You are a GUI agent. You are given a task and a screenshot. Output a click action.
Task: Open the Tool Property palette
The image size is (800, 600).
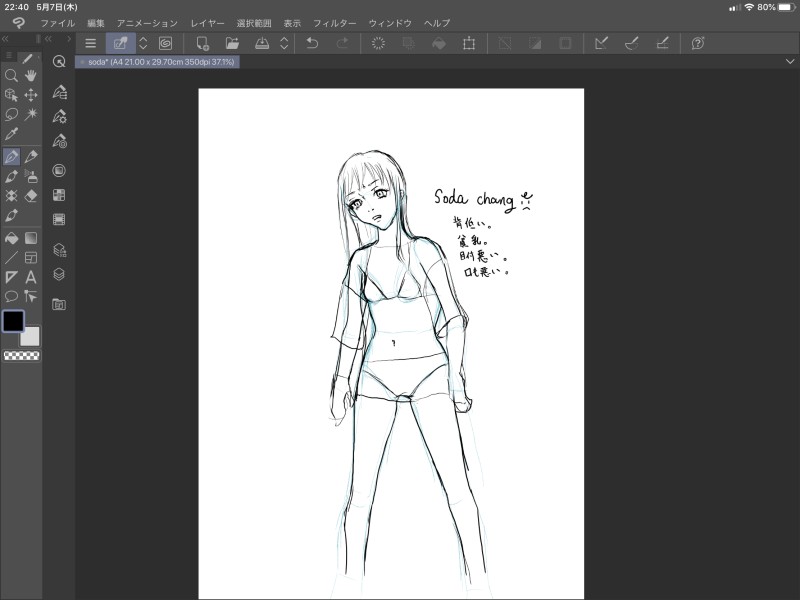pyautogui.click(x=59, y=116)
